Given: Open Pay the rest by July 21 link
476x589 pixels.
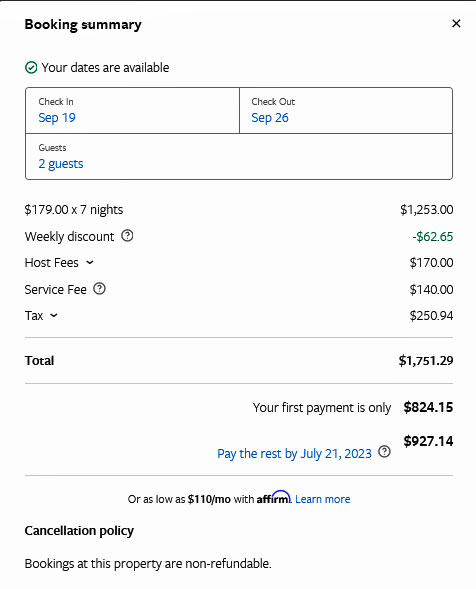Looking at the screenshot, I should tap(294, 453).
